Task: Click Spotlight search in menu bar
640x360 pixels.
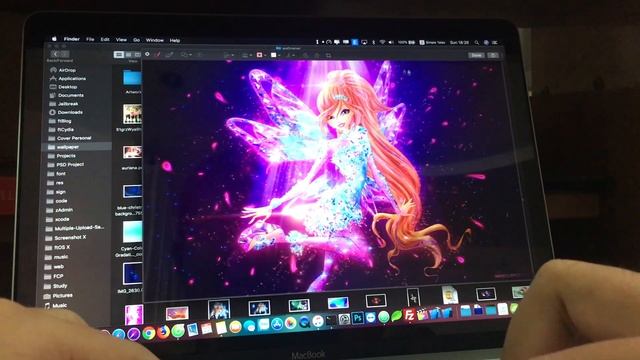Action: (x=476, y=42)
